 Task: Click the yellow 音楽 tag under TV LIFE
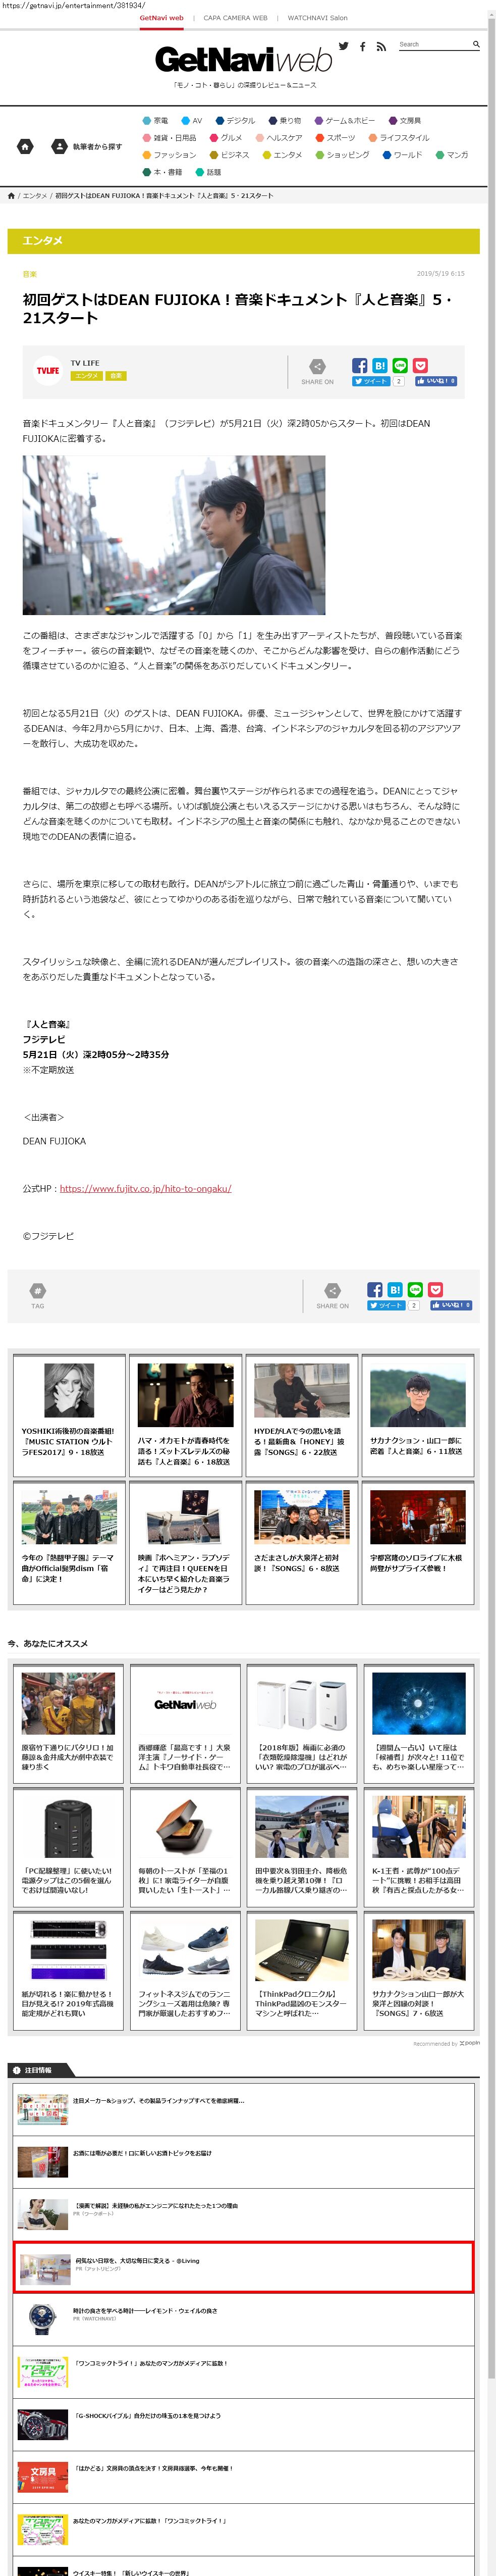pos(115,376)
